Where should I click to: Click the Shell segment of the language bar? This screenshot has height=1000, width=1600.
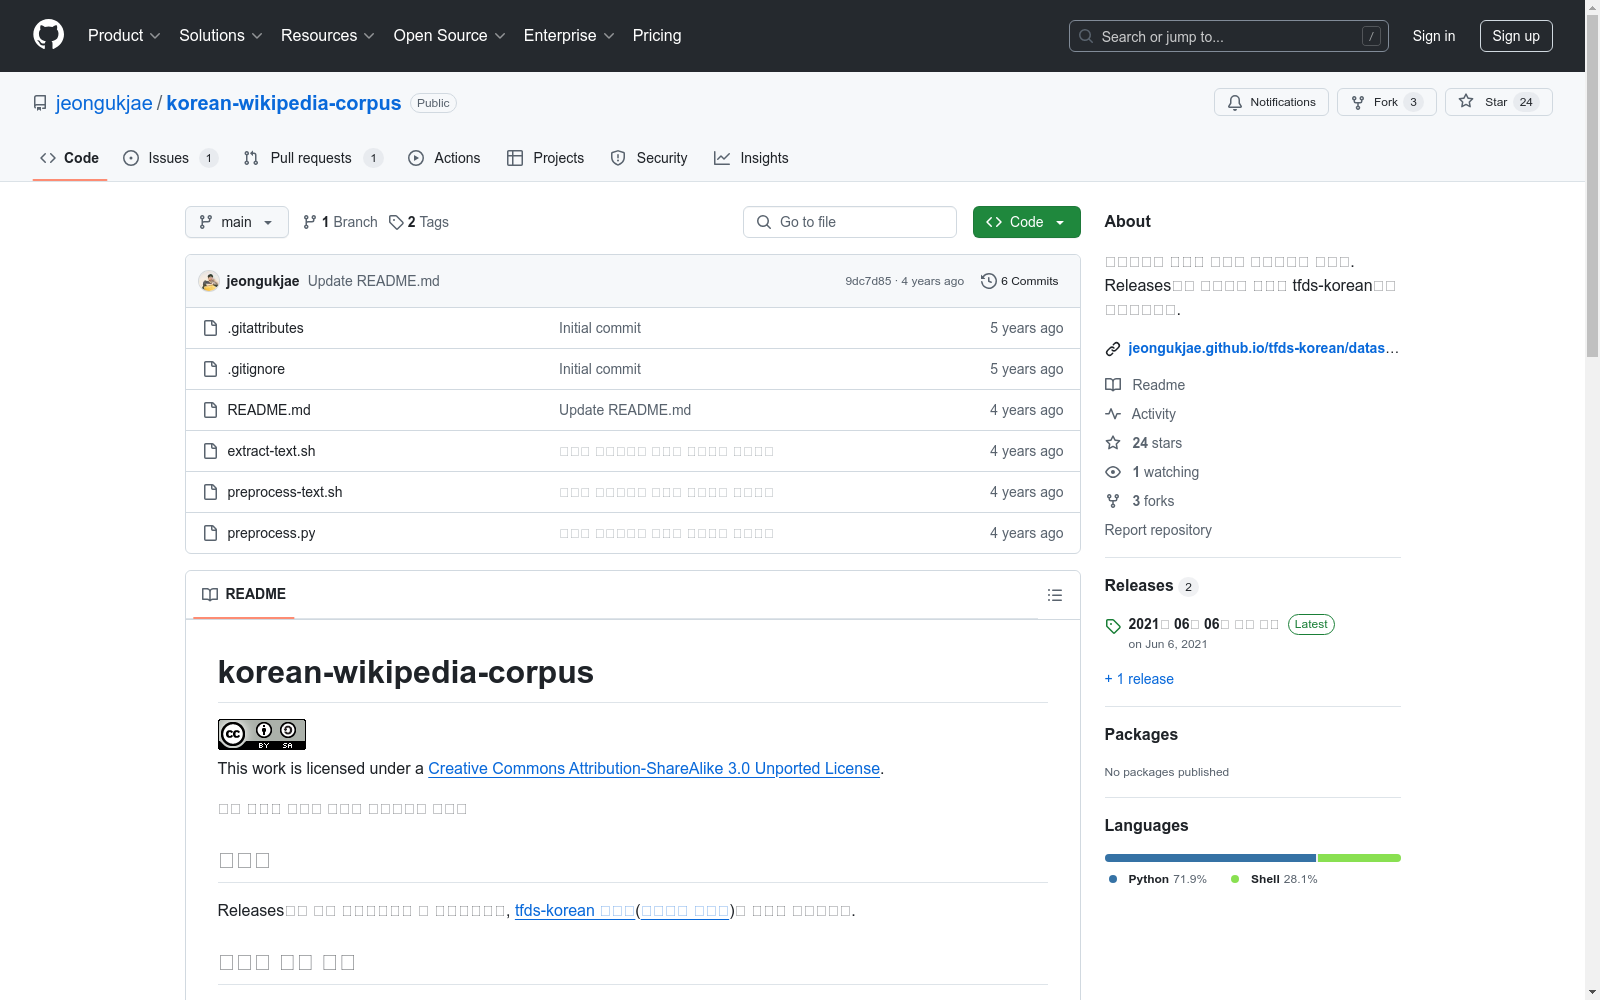pos(1359,858)
